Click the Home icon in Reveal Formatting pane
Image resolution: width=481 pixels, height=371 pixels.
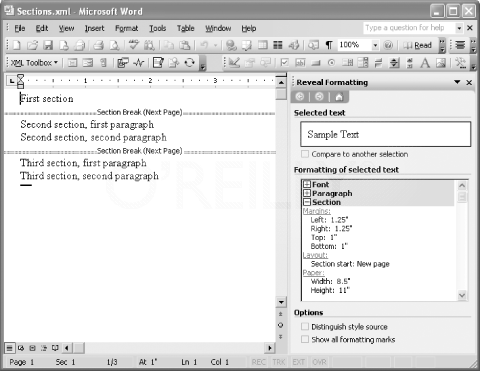click(339, 97)
